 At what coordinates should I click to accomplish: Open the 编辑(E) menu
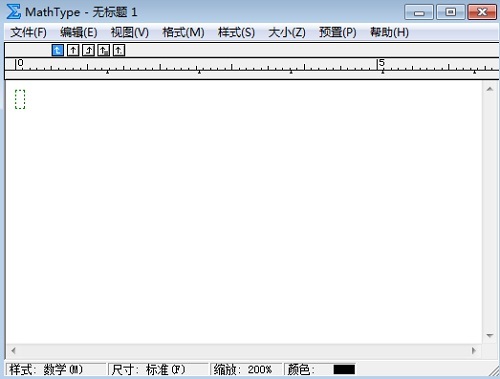point(79,32)
